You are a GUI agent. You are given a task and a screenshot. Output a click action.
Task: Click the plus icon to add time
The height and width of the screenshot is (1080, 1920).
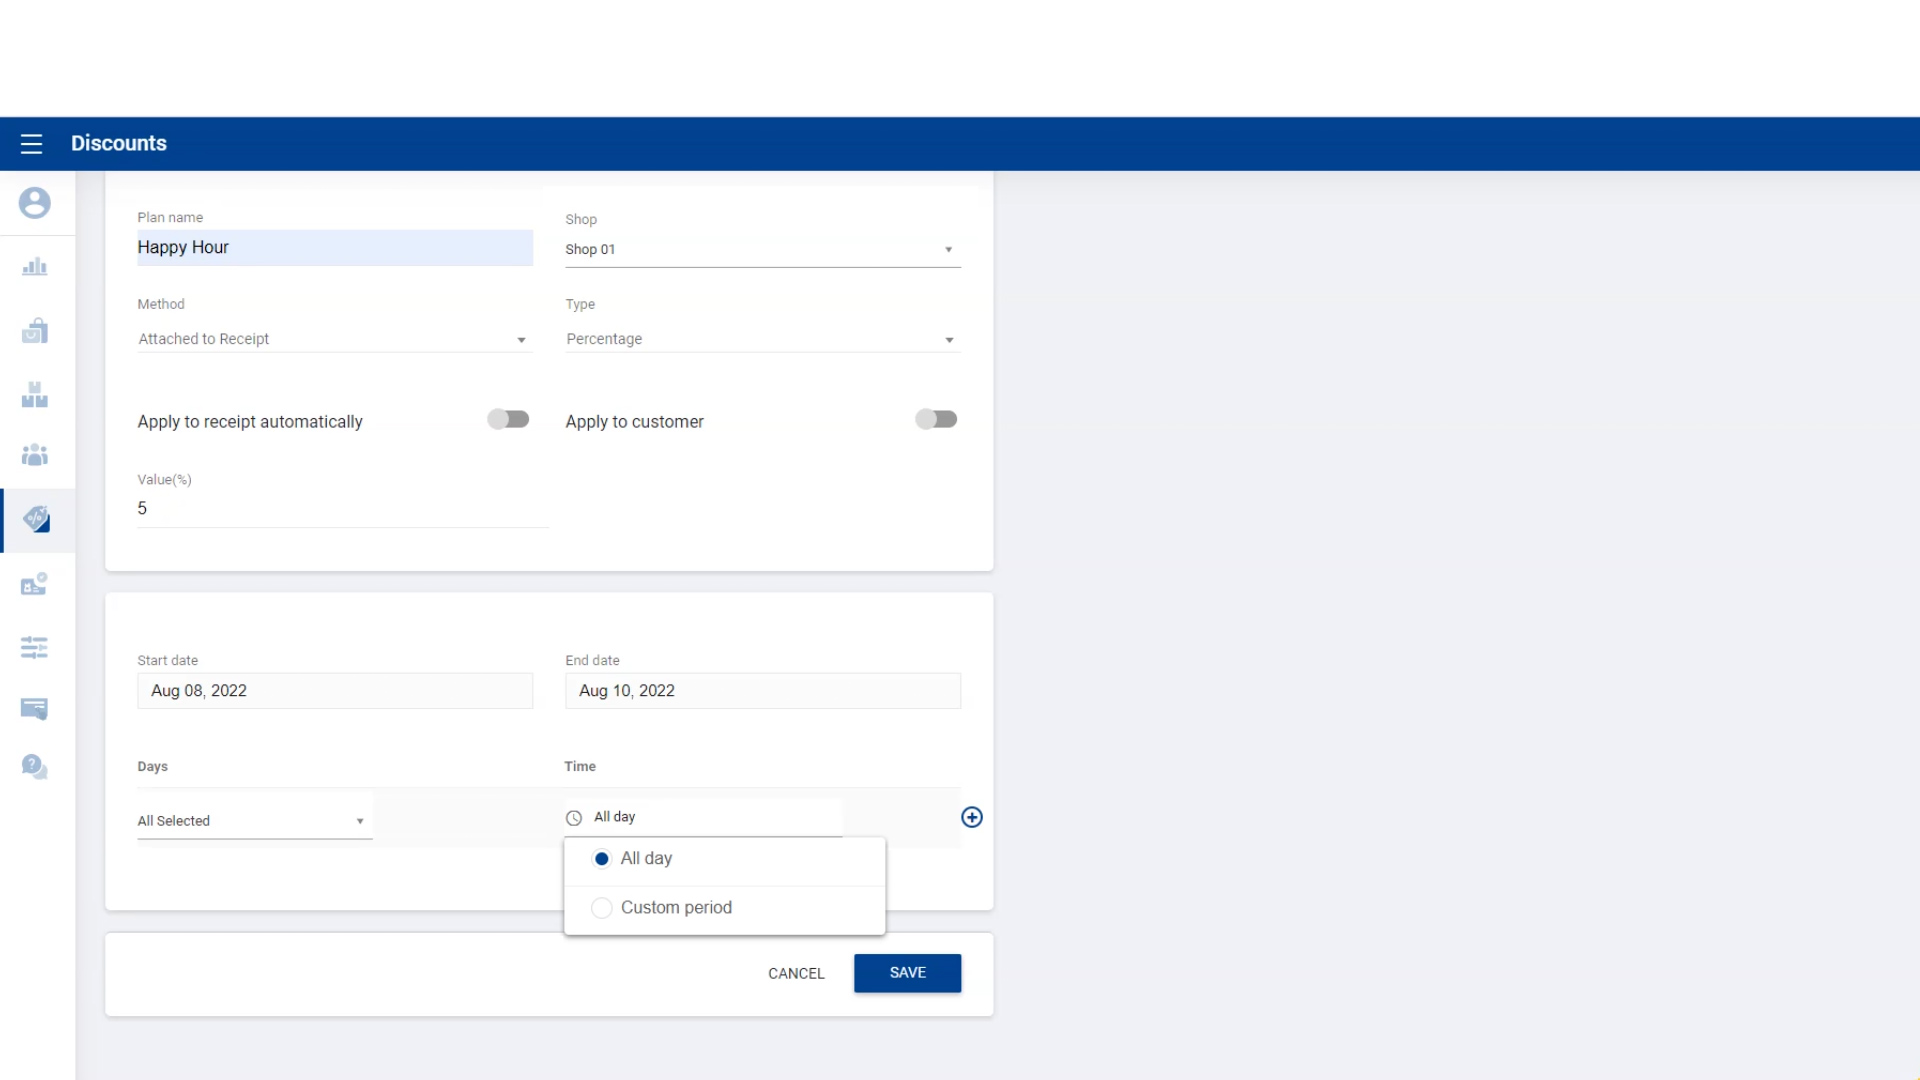click(971, 817)
